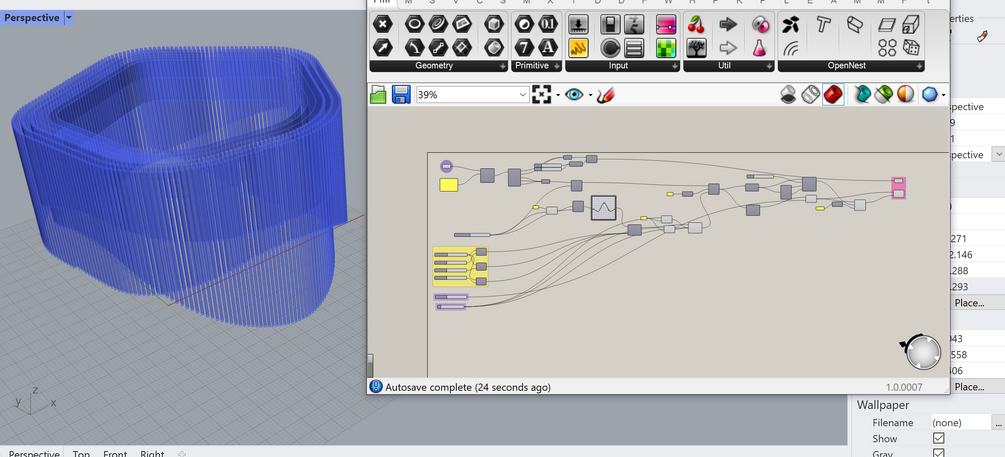This screenshot has width=1005, height=457.
Task: Select the Point parameter icon (hexagon with X)
Action: (383, 25)
